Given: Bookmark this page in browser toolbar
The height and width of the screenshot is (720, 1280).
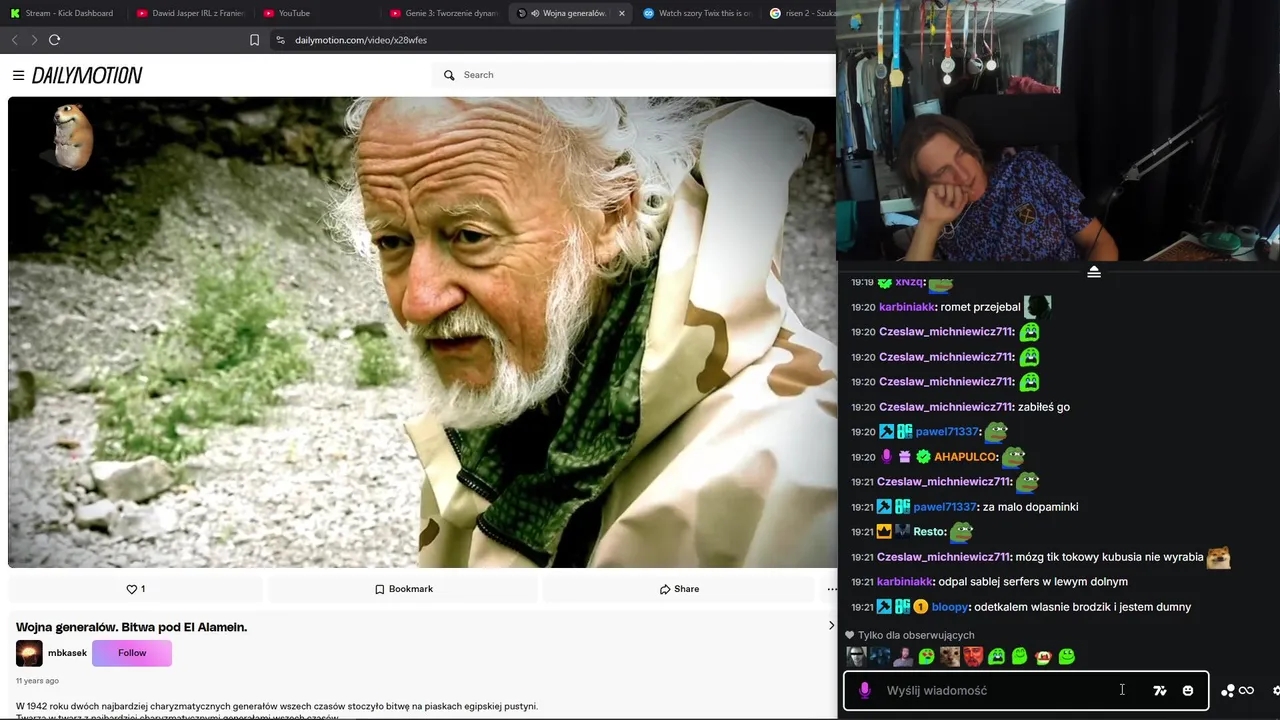Looking at the screenshot, I should point(254,40).
